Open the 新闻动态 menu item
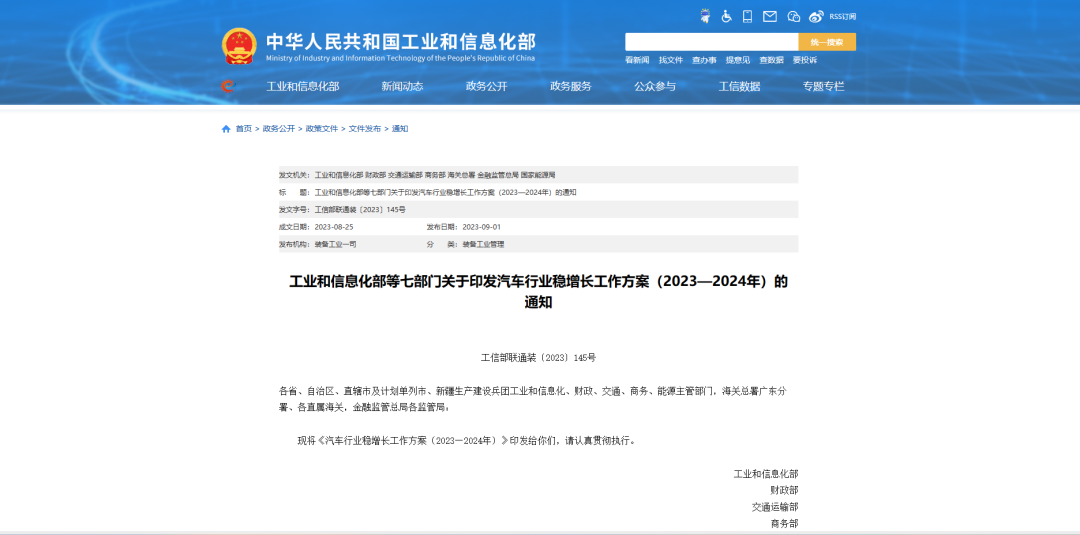The width and height of the screenshot is (1080, 535). click(x=402, y=87)
